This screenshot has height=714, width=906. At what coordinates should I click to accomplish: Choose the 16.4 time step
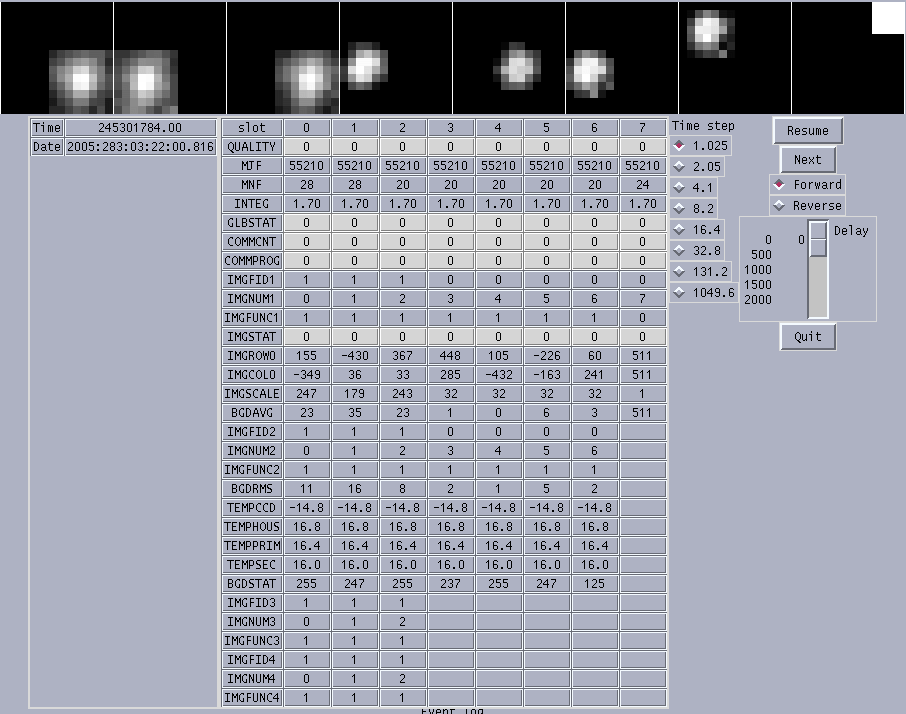698,230
